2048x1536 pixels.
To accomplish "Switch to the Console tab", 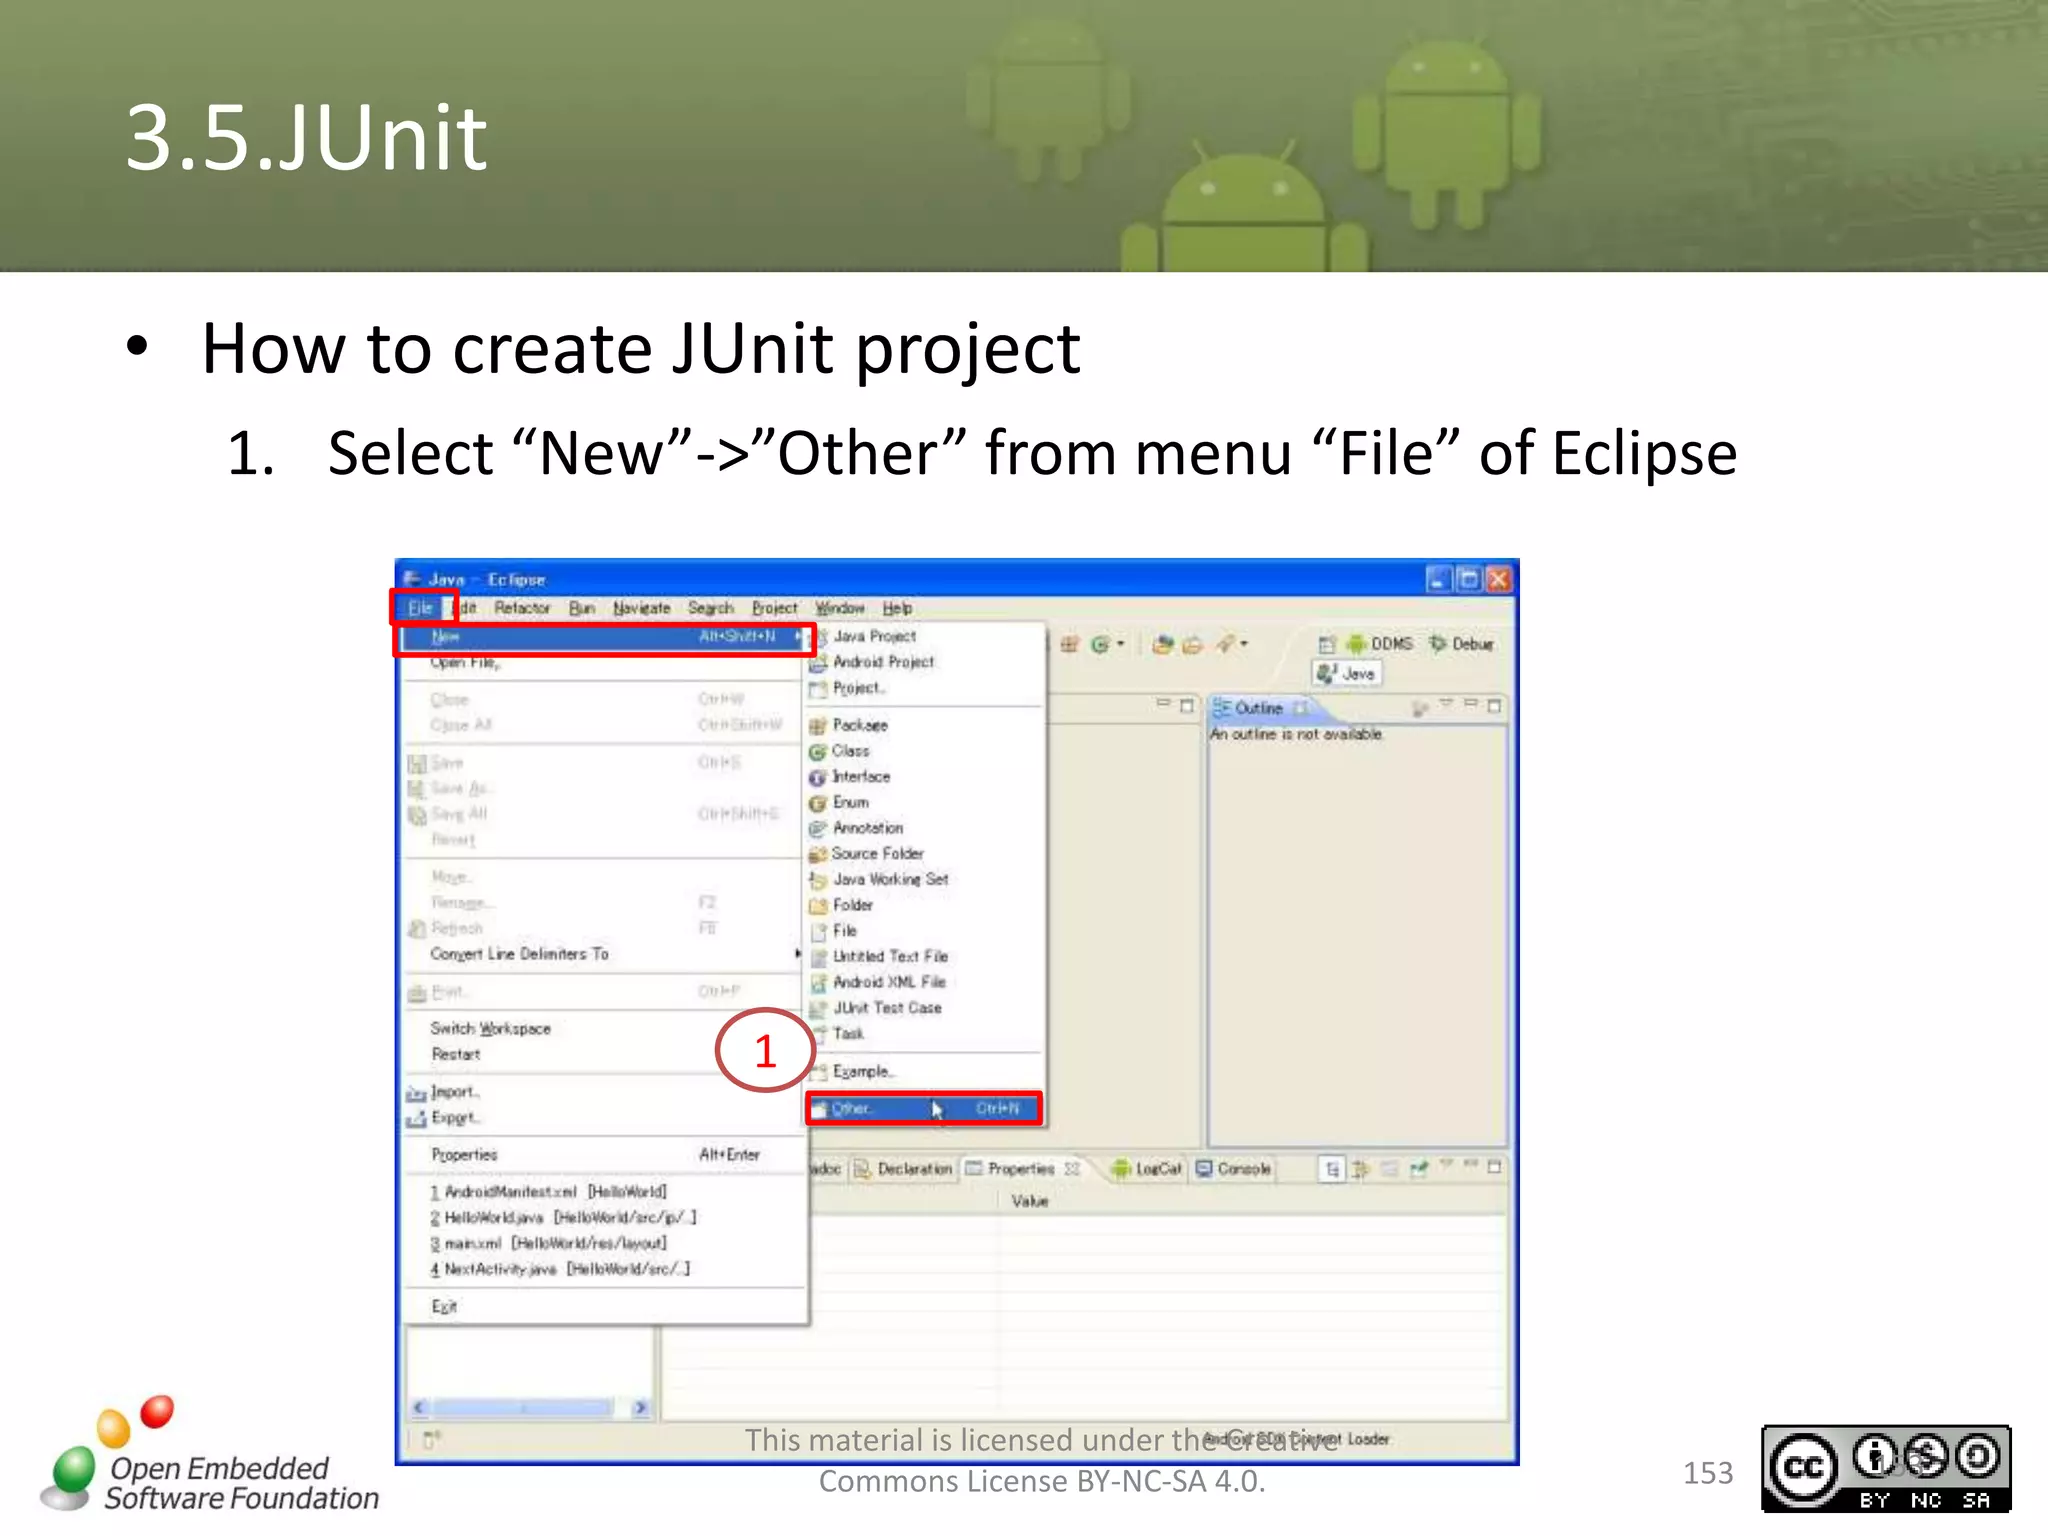I will coord(1234,1168).
